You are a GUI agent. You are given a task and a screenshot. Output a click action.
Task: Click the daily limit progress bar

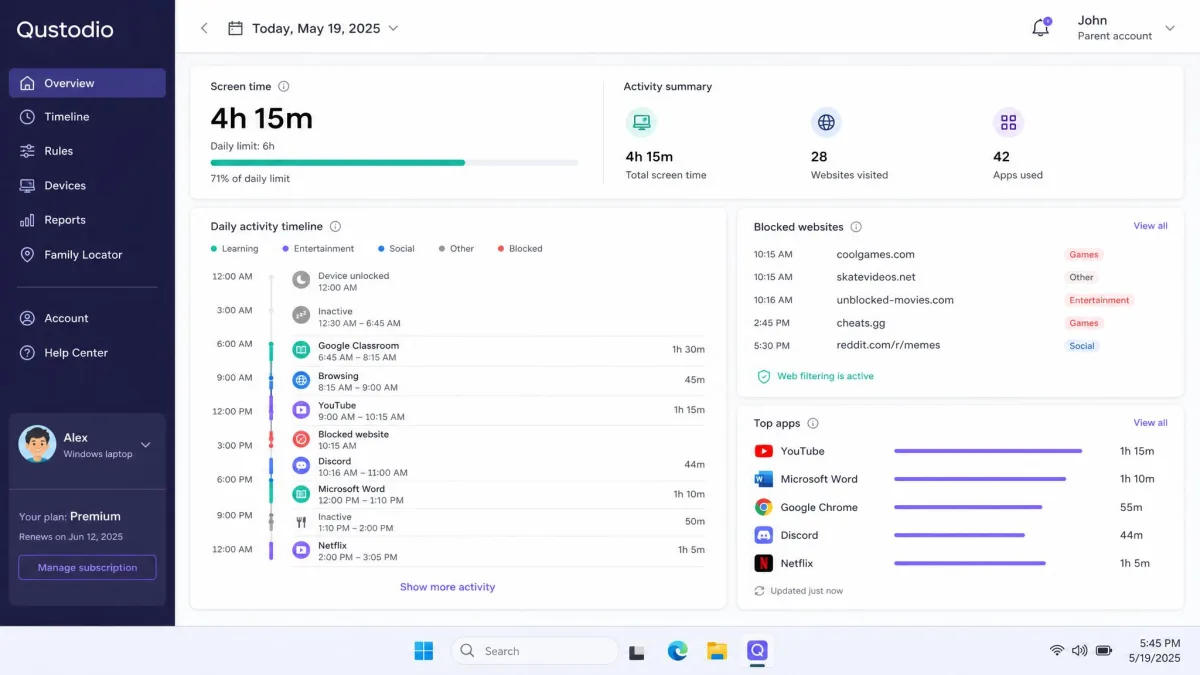(394, 162)
